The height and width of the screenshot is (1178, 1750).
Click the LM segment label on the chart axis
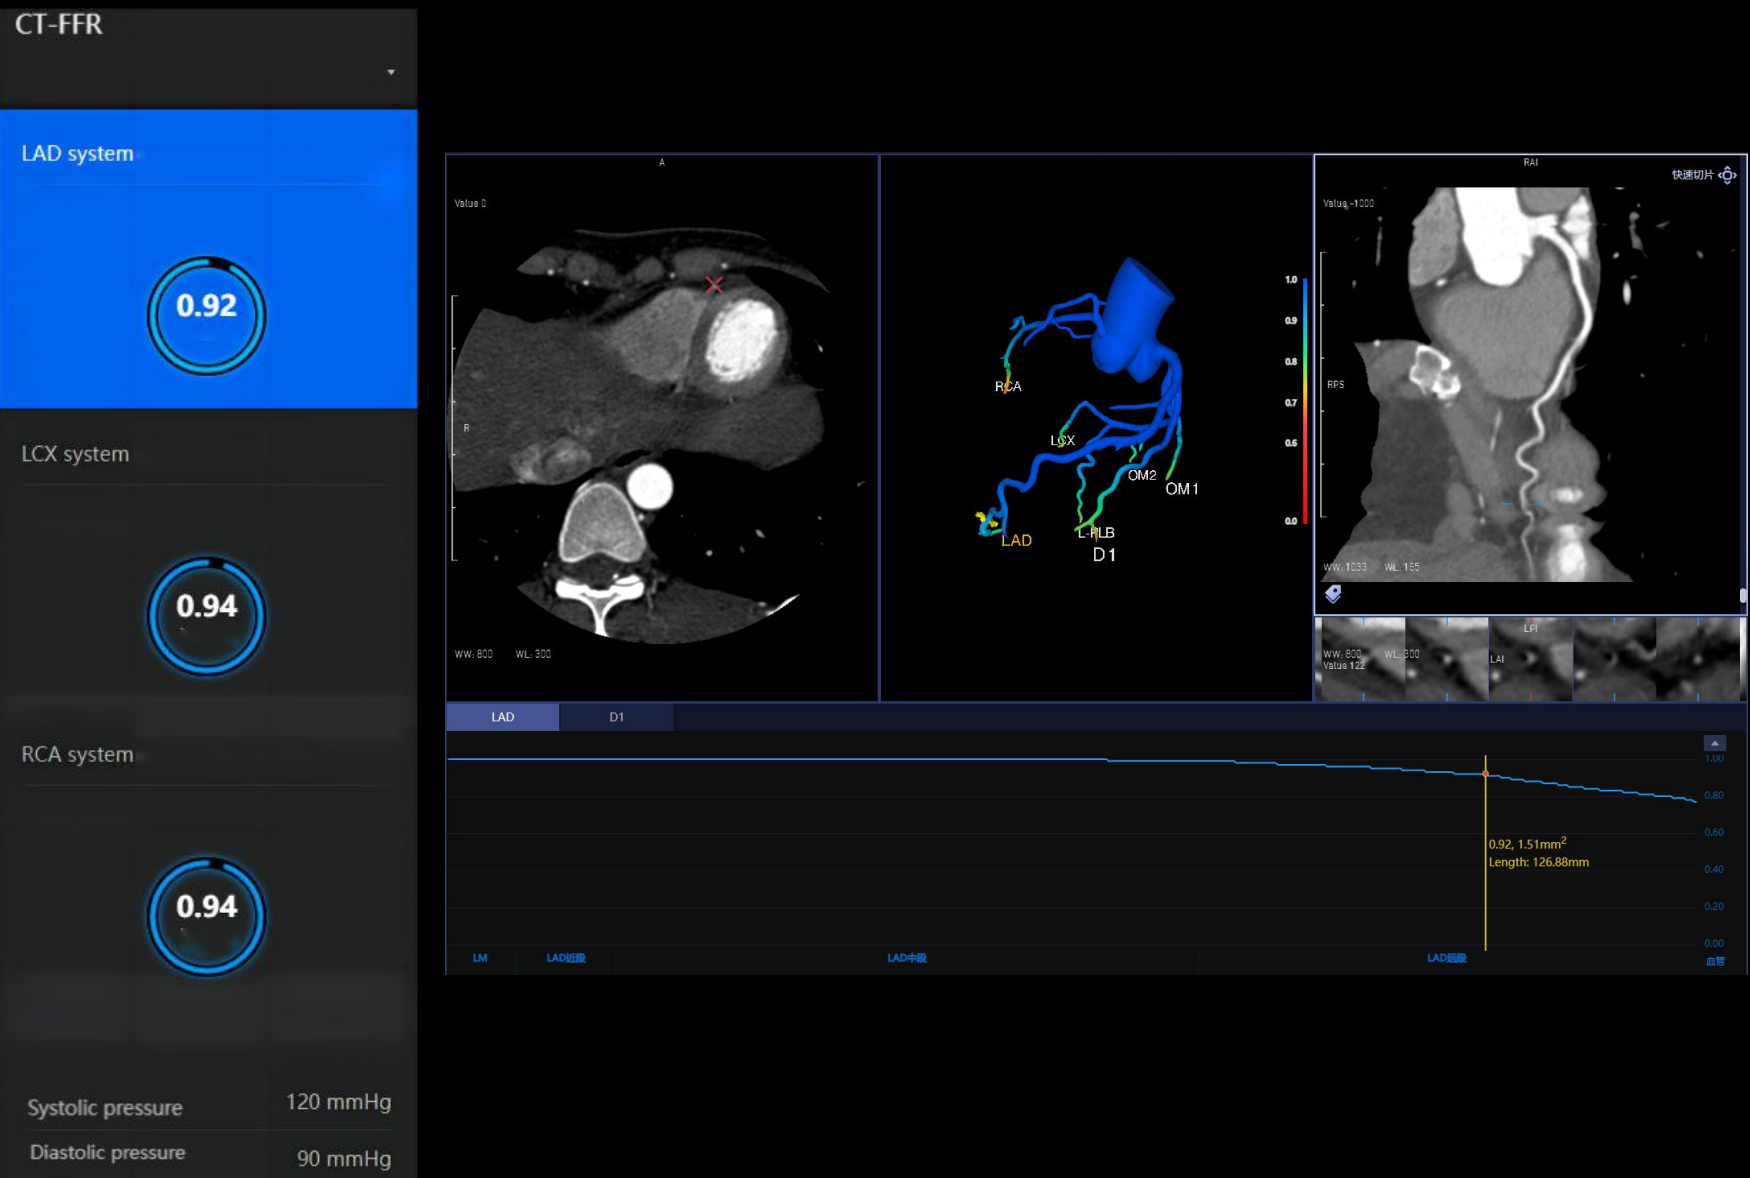480,958
